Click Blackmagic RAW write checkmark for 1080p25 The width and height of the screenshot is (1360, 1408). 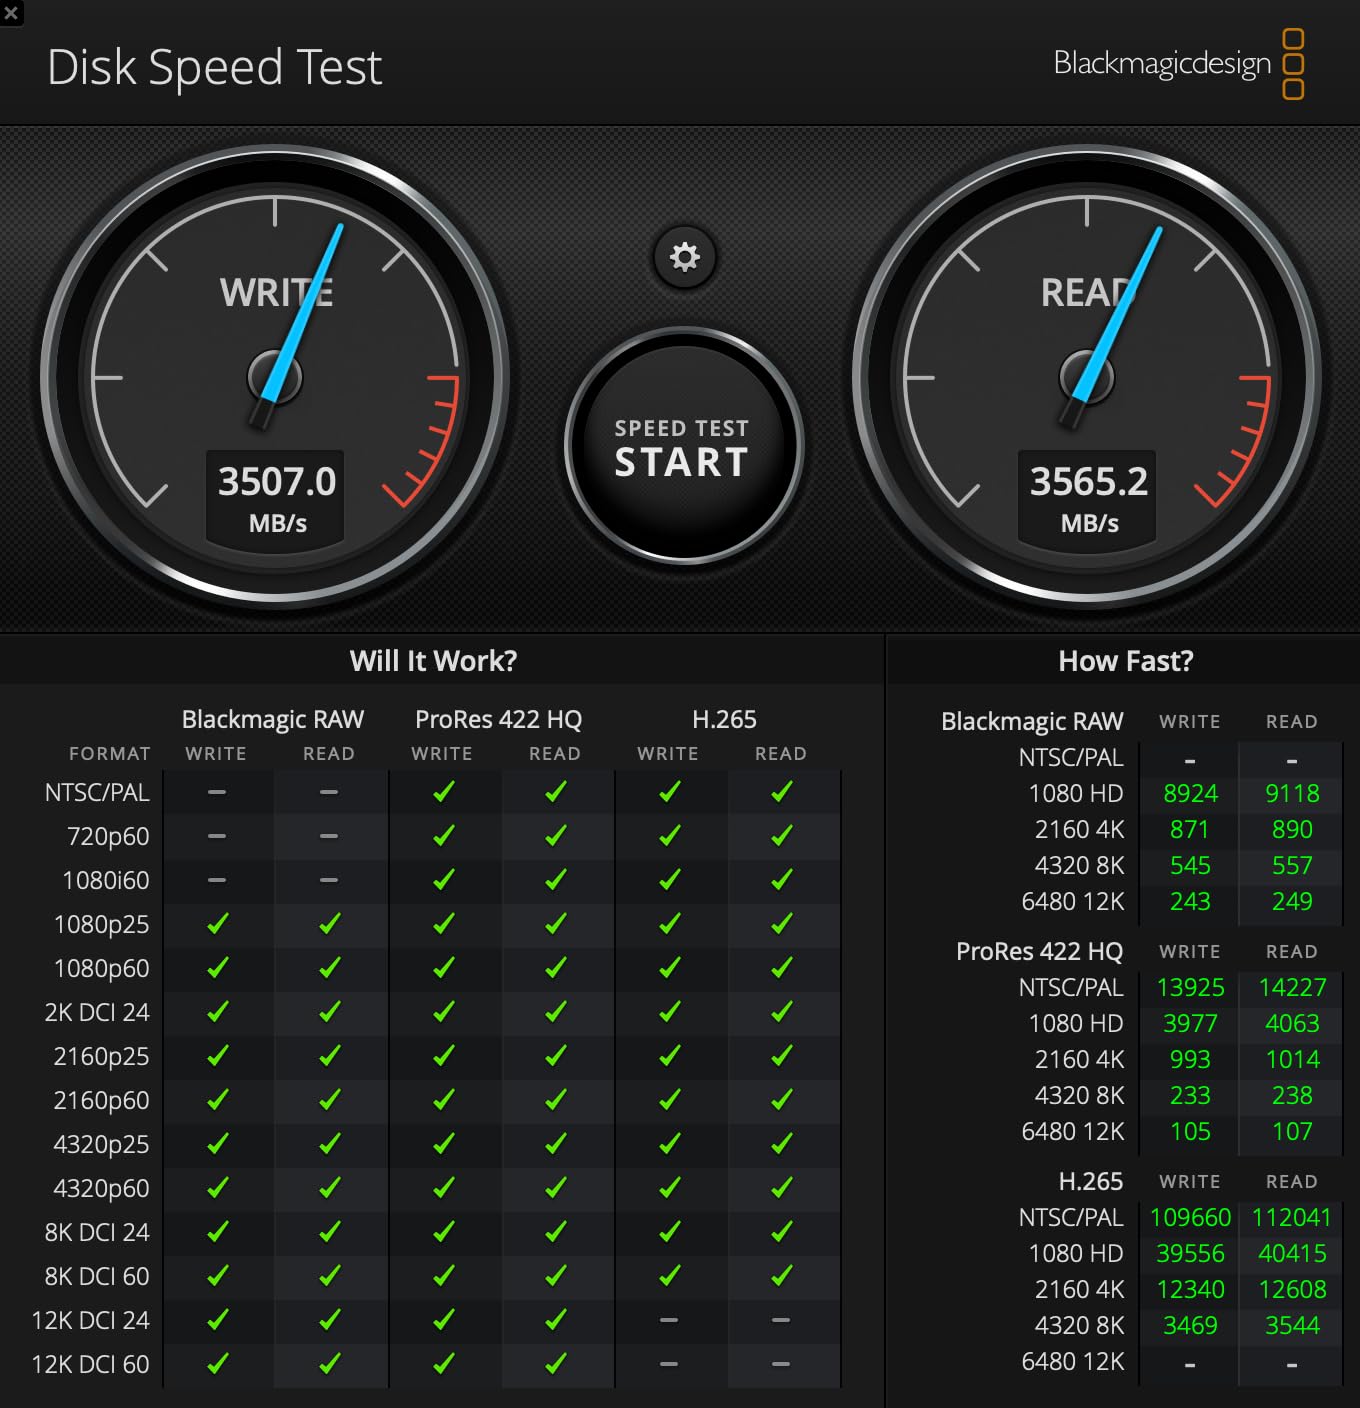(x=217, y=923)
